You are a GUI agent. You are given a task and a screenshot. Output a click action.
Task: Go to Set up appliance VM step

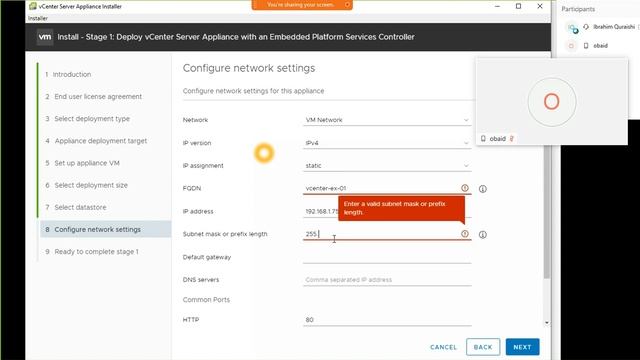point(82,163)
